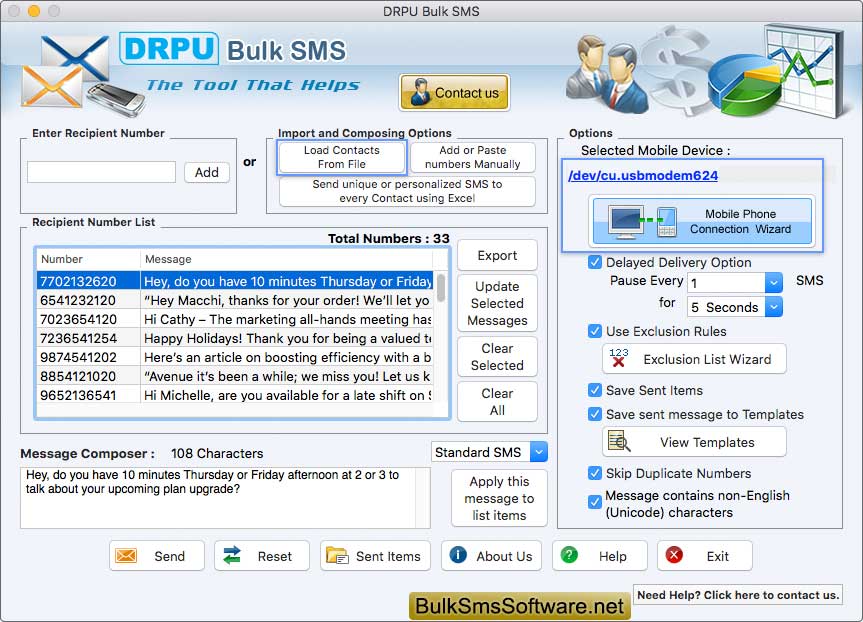The image size is (863, 622).
Task: Click the BulkSmsSoftware.net banner
Action: click(x=520, y=606)
